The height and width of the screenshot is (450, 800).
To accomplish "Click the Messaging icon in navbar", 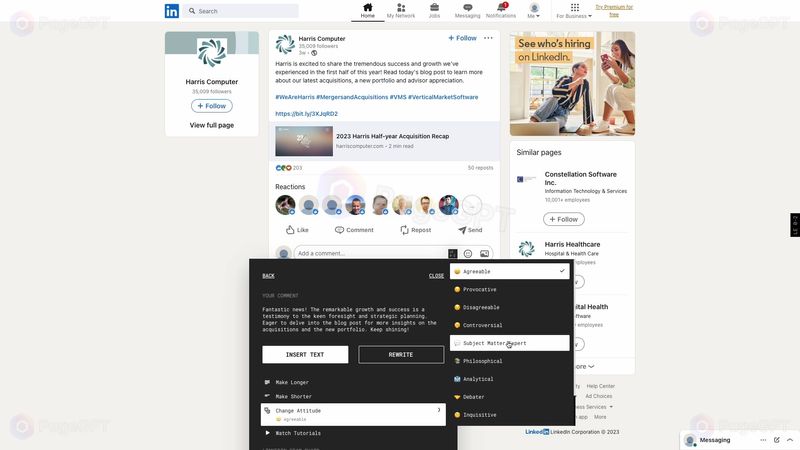I will pos(467,8).
